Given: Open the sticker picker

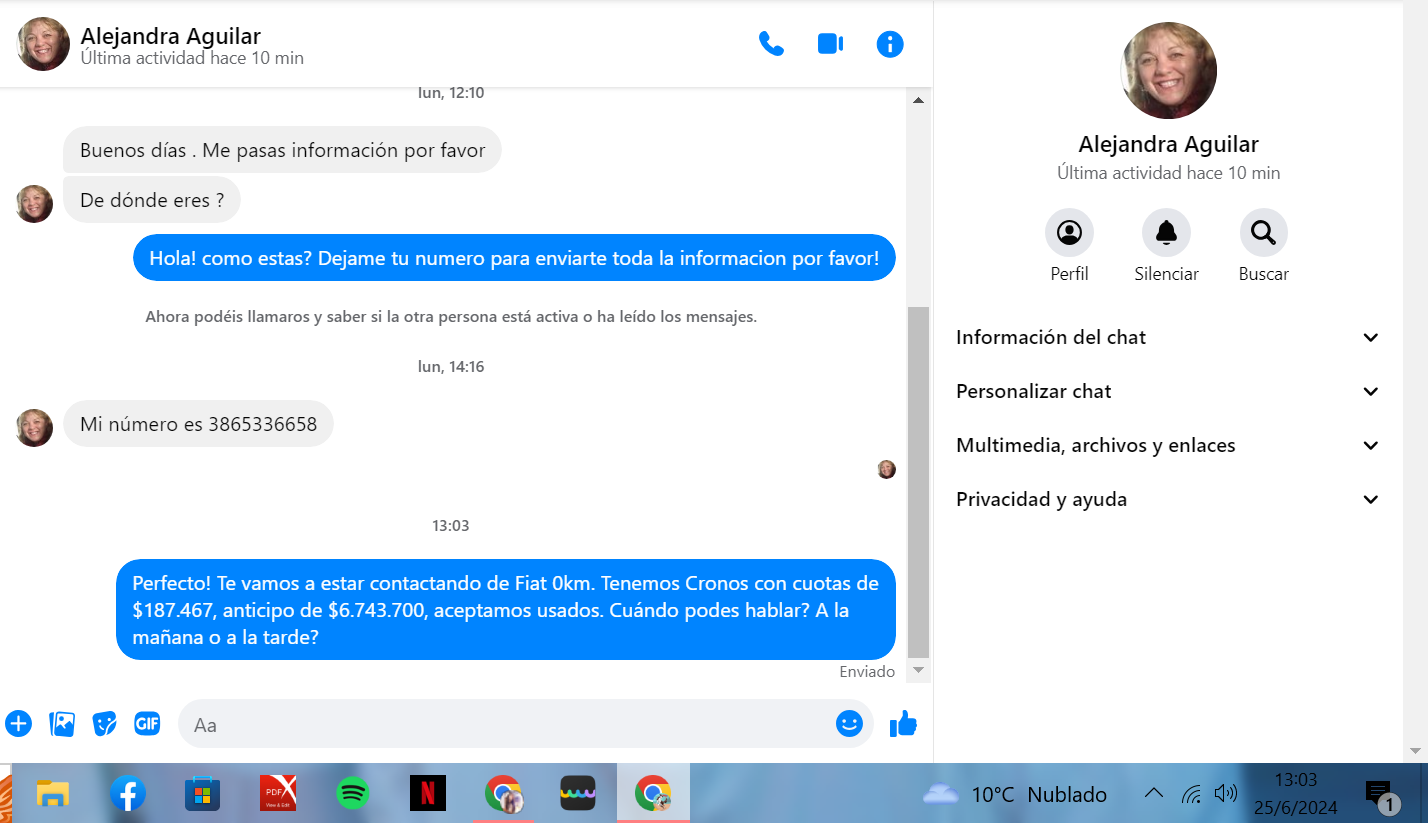Looking at the screenshot, I should pyautogui.click(x=105, y=723).
